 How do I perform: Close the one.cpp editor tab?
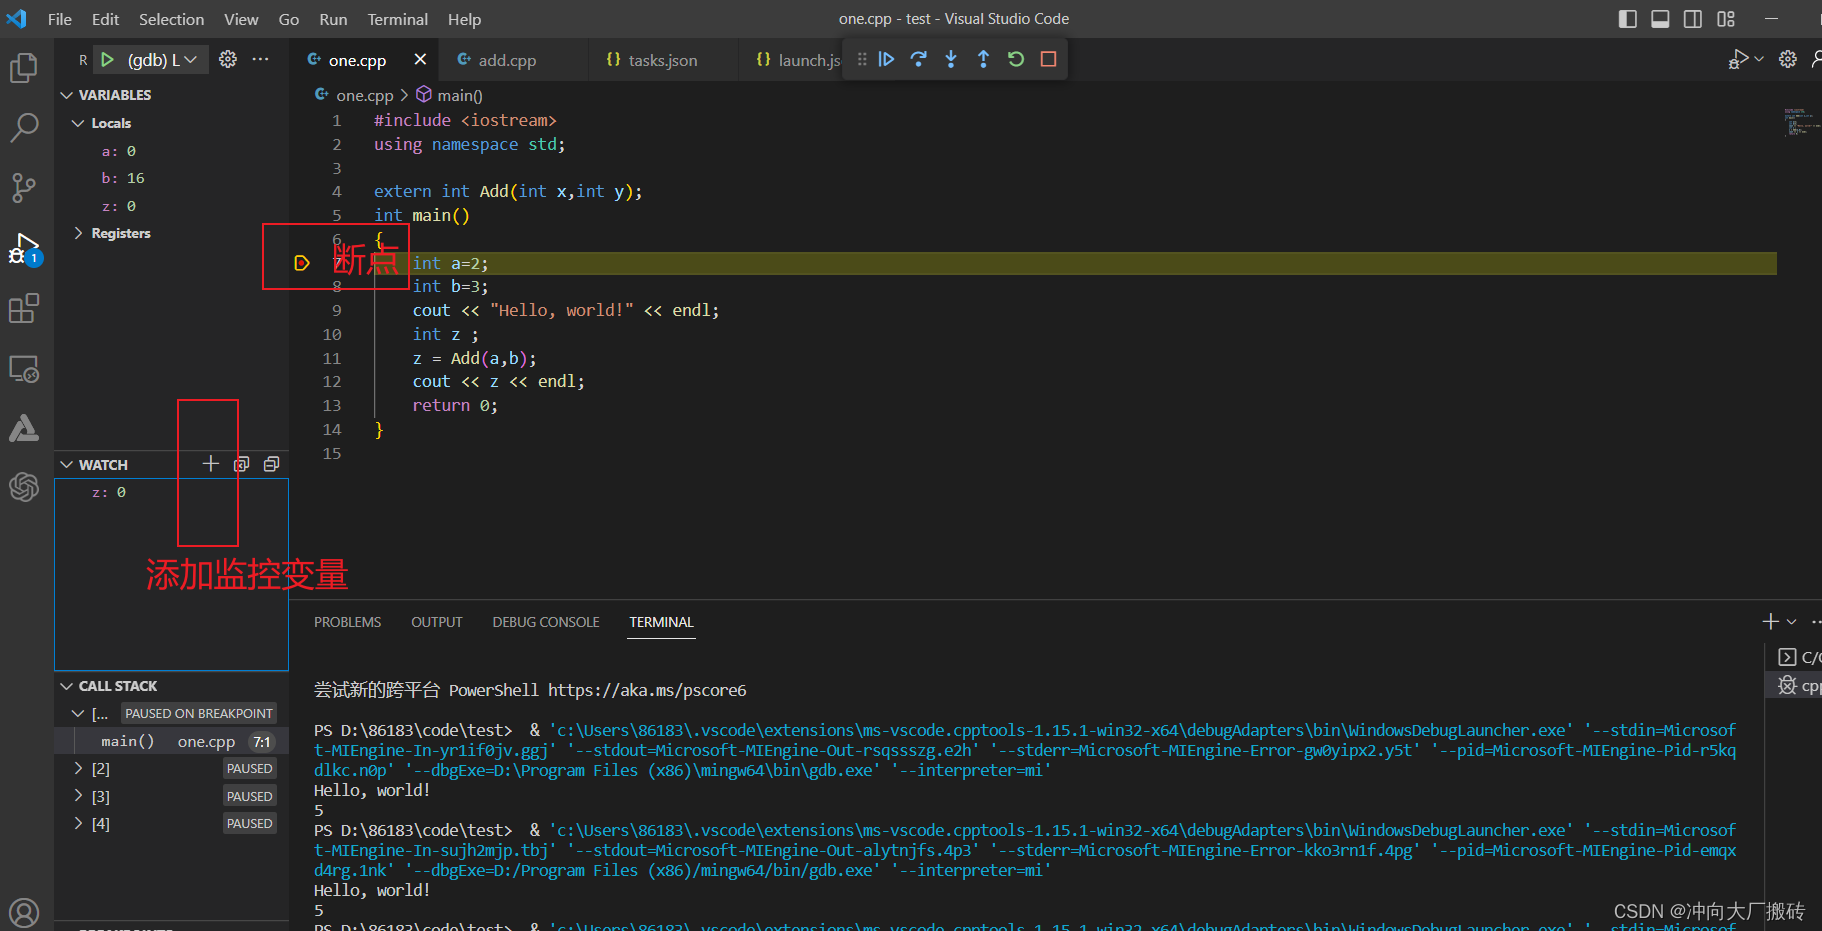pos(420,59)
